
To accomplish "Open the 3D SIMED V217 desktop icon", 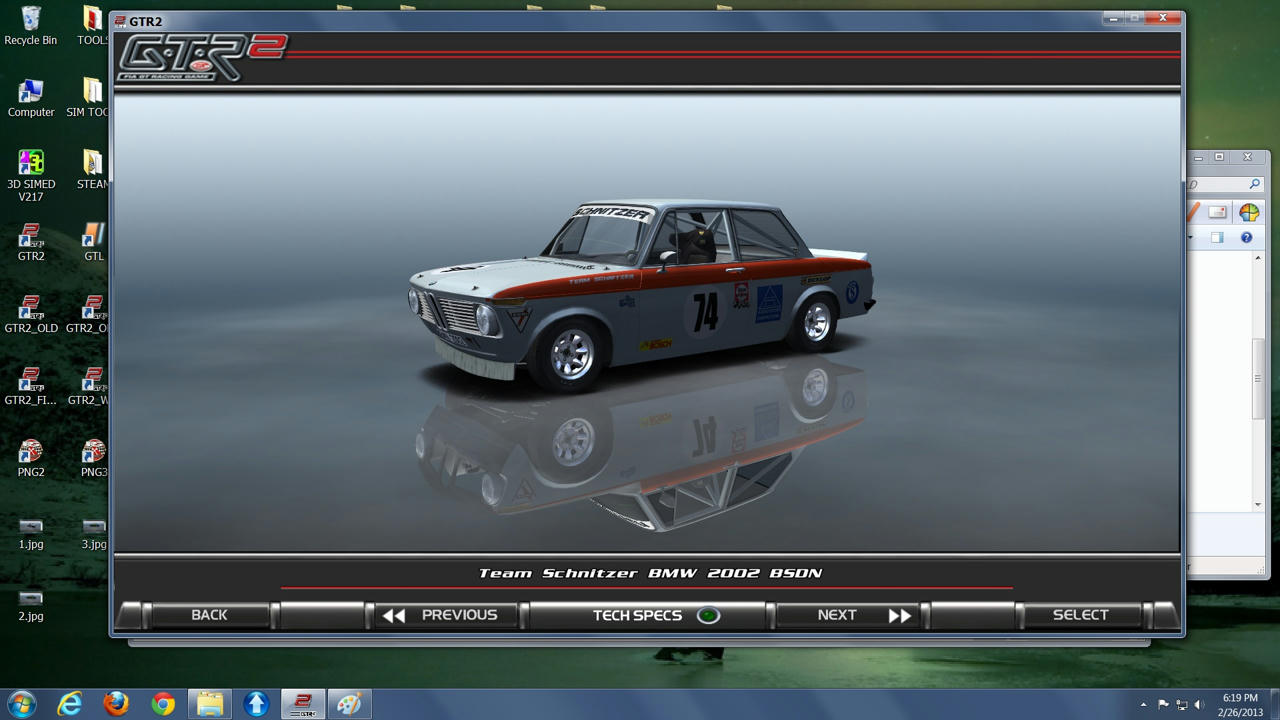I will pyautogui.click(x=31, y=176).
